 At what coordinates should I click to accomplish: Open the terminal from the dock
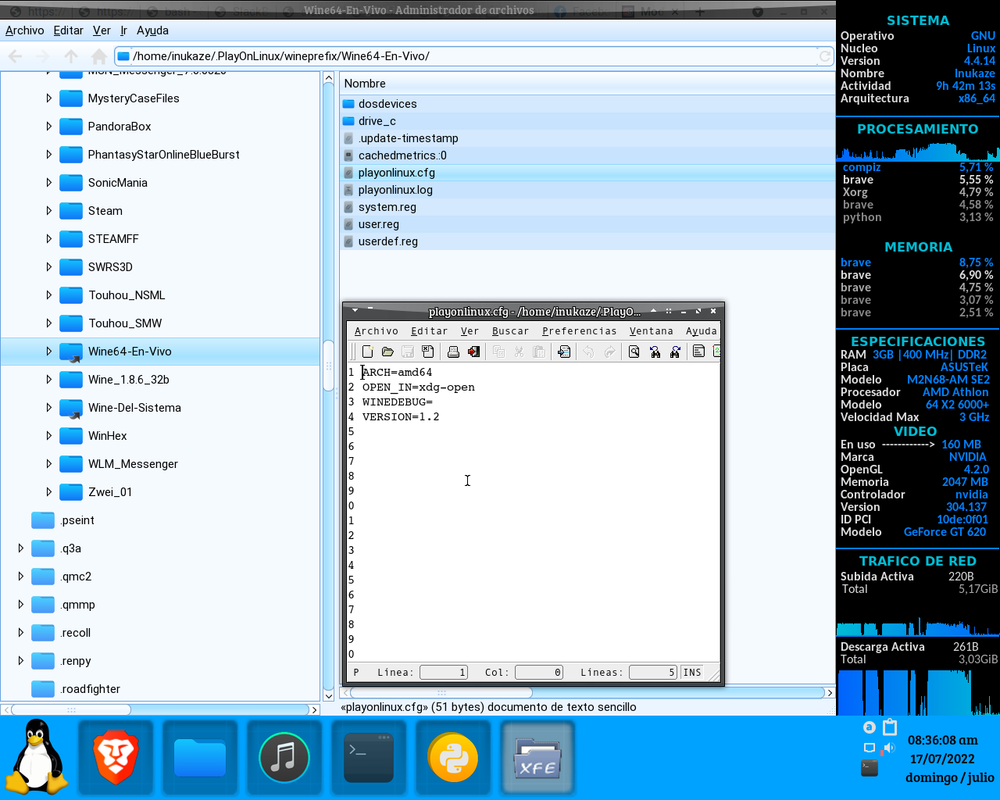369,757
